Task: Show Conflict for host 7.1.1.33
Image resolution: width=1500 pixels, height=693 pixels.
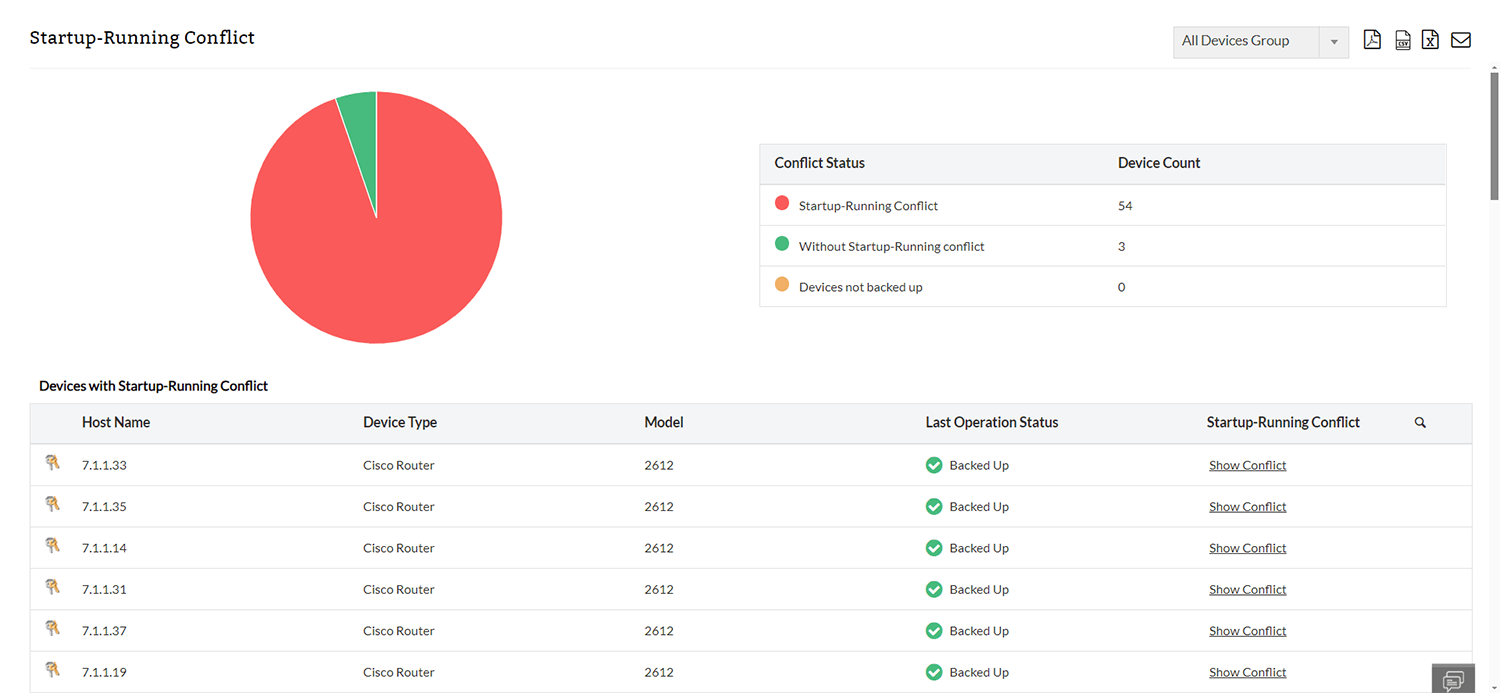Action: click(x=1247, y=465)
